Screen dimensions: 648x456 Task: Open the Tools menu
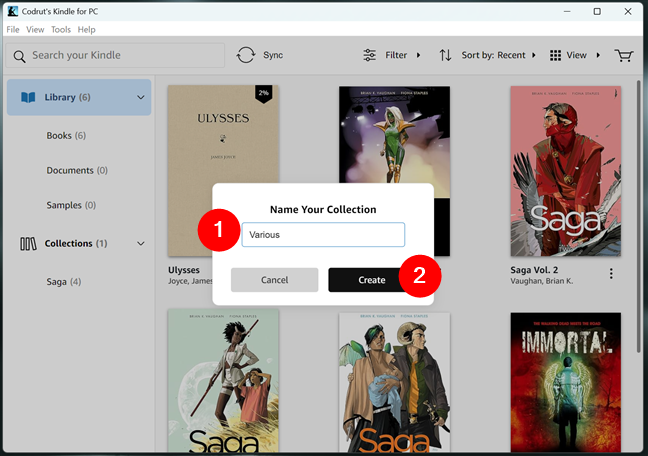click(x=61, y=30)
